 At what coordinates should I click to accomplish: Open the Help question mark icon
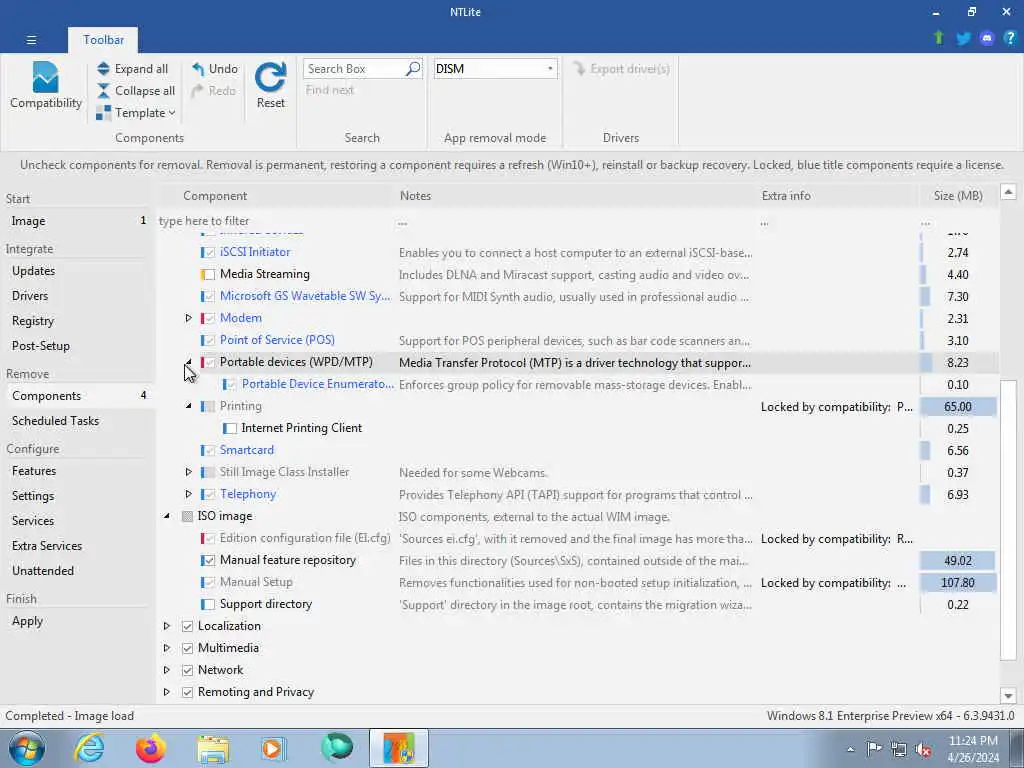[1010, 38]
